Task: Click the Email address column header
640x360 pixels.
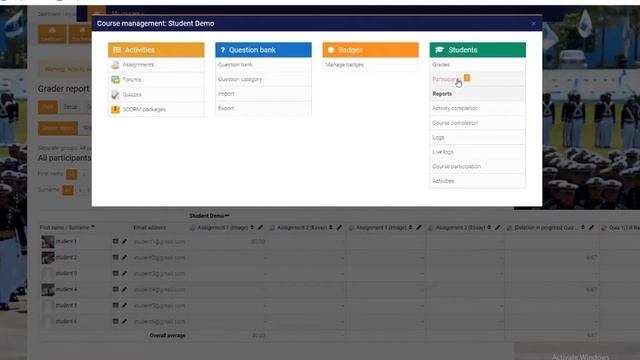Action: click(x=149, y=227)
